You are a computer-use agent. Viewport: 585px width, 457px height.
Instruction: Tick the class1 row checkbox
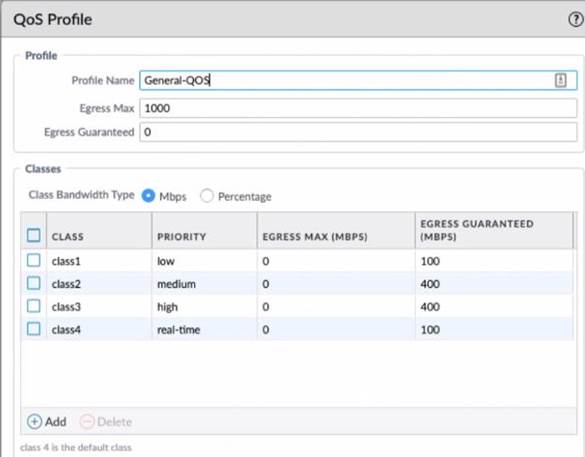34,260
